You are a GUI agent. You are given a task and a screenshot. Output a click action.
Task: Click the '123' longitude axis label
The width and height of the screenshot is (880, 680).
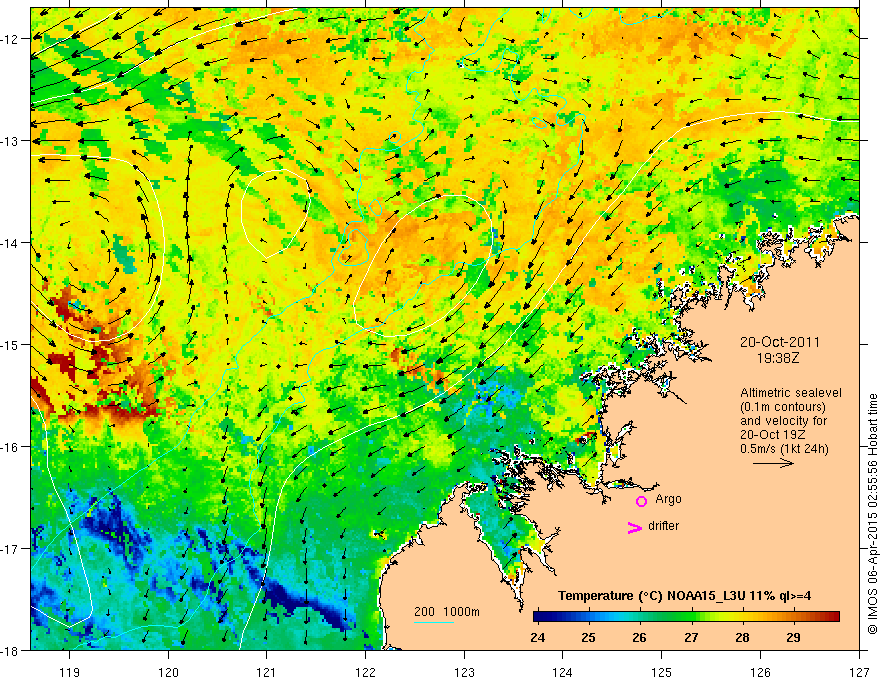tap(464, 672)
